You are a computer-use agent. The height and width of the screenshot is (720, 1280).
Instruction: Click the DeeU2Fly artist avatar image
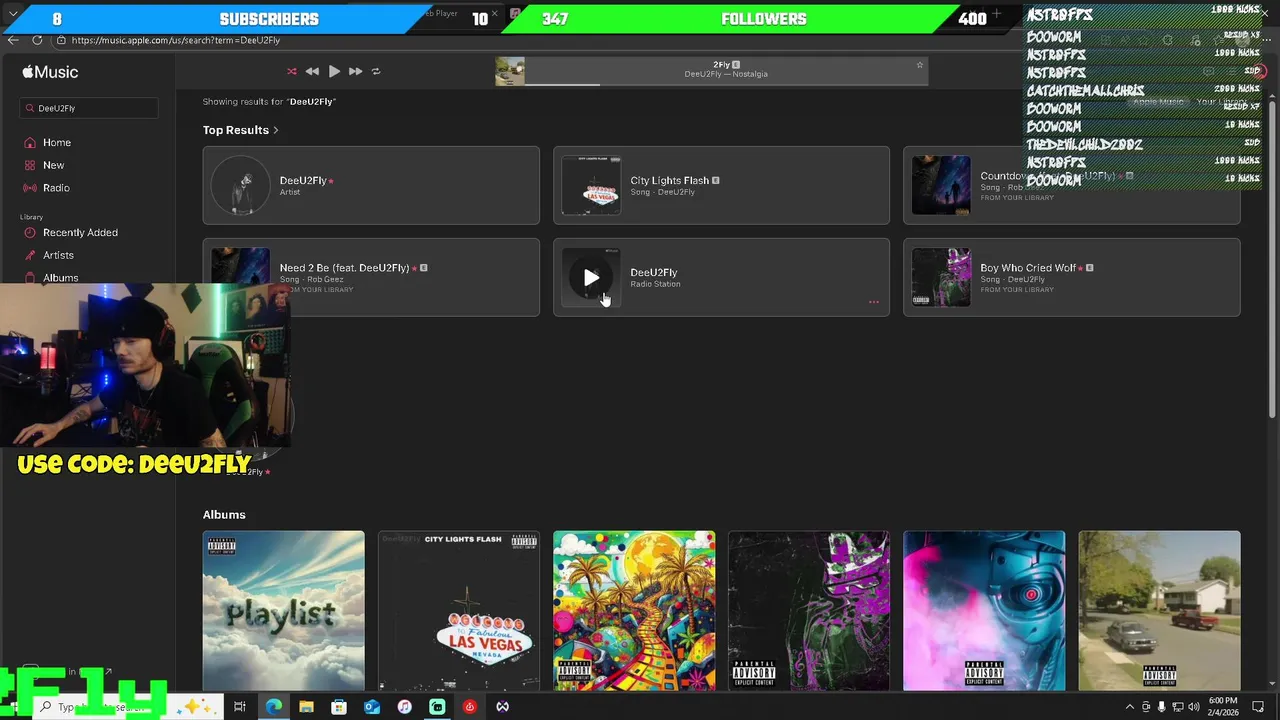(240, 185)
